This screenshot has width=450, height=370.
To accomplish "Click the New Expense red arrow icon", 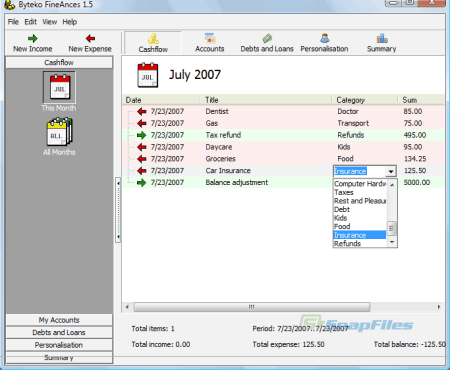I will pyautogui.click(x=90, y=38).
